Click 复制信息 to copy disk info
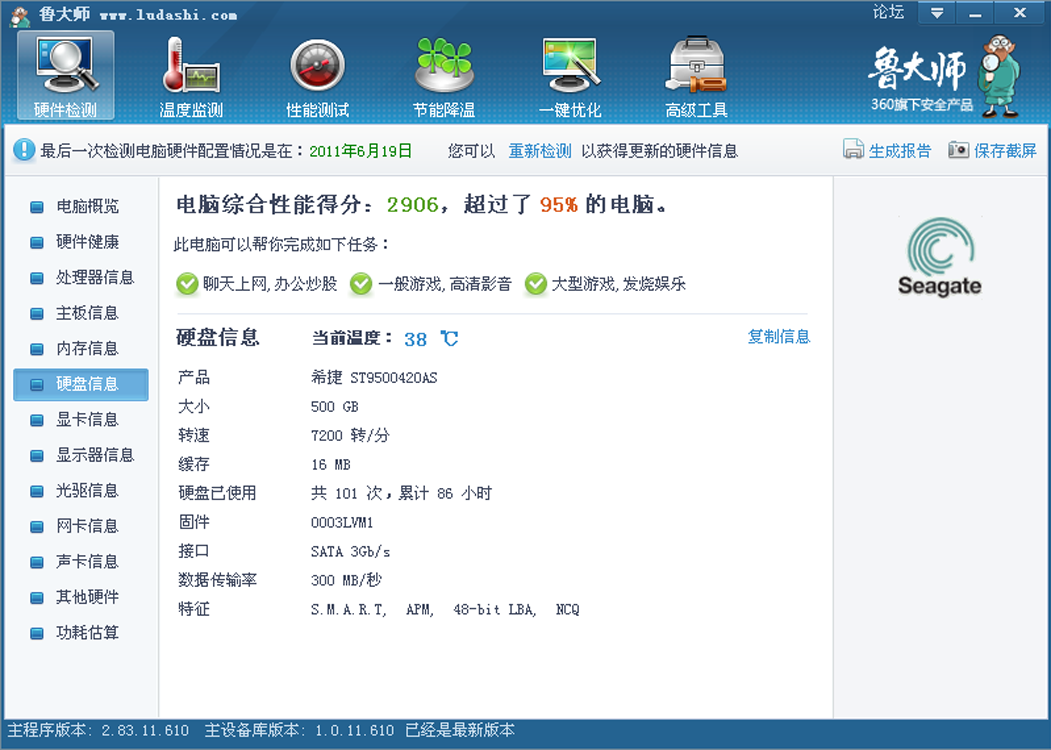1051x750 pixels. click(x=779, y=336)
